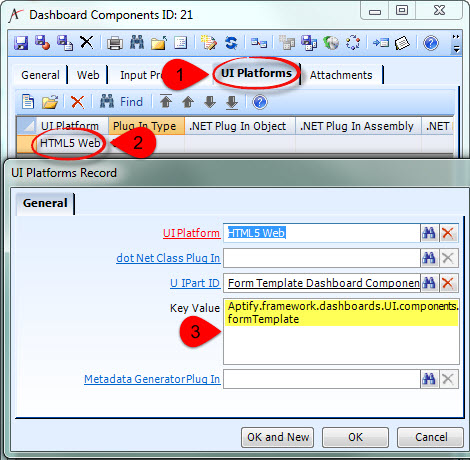Sort by the Plug In Type column header

146,126
